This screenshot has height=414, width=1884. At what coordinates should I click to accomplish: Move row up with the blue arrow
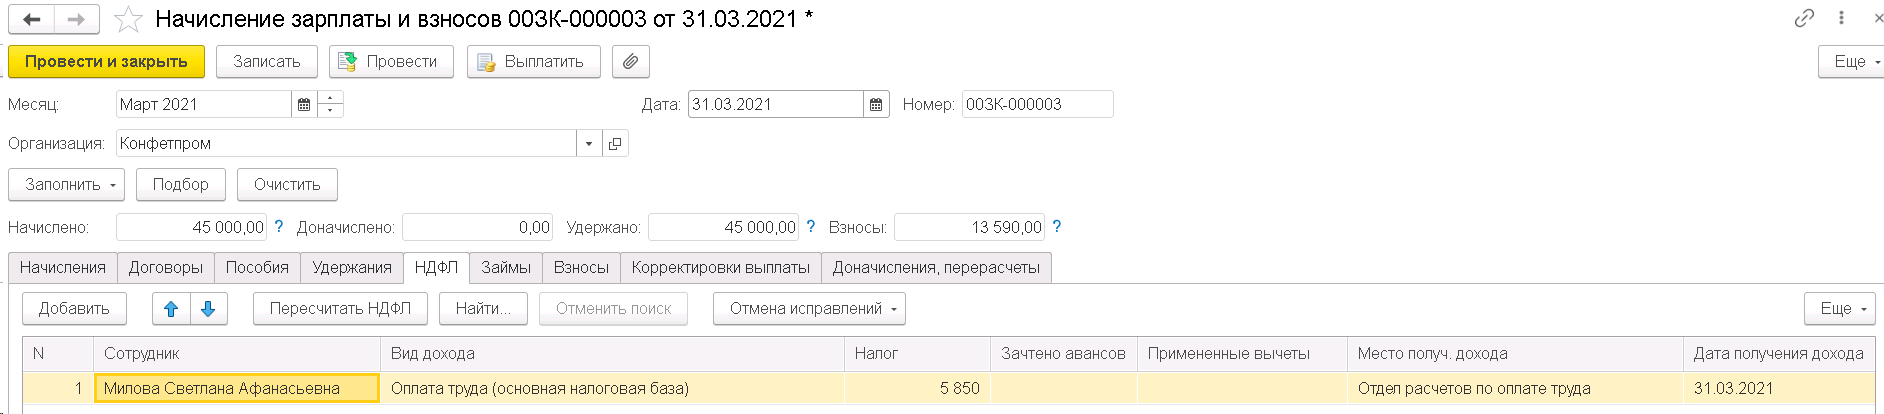click(171, 309)
